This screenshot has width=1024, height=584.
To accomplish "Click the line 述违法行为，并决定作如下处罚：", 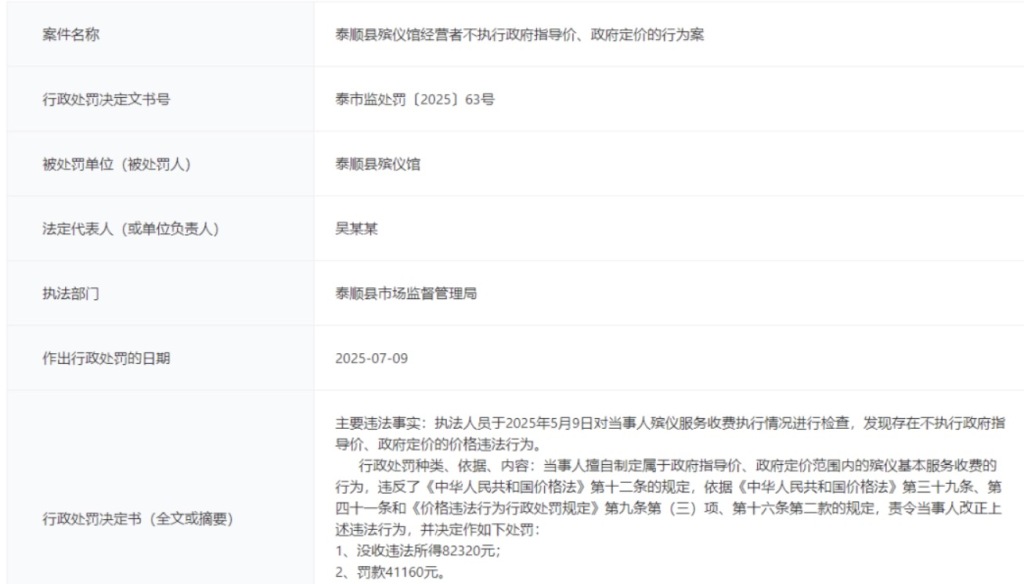I will pos(438,530).
